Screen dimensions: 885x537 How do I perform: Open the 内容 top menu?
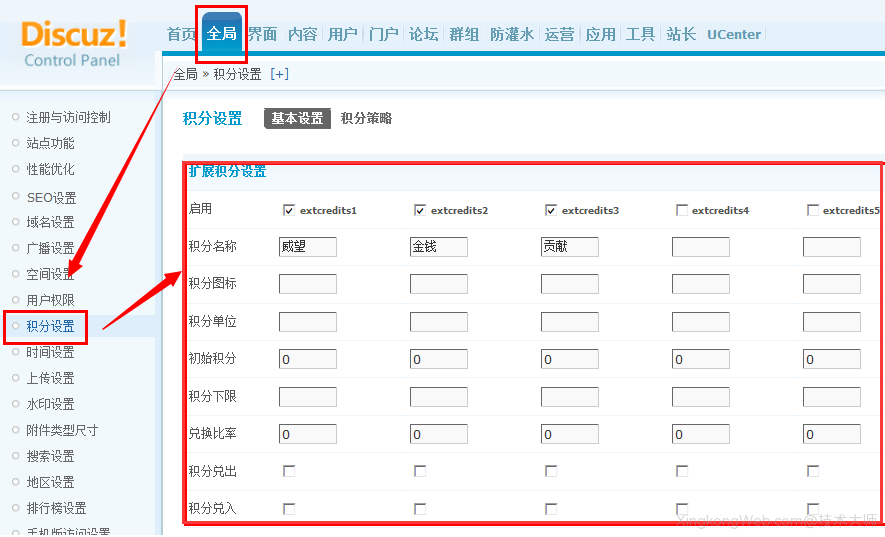click(x=303, y=34)
